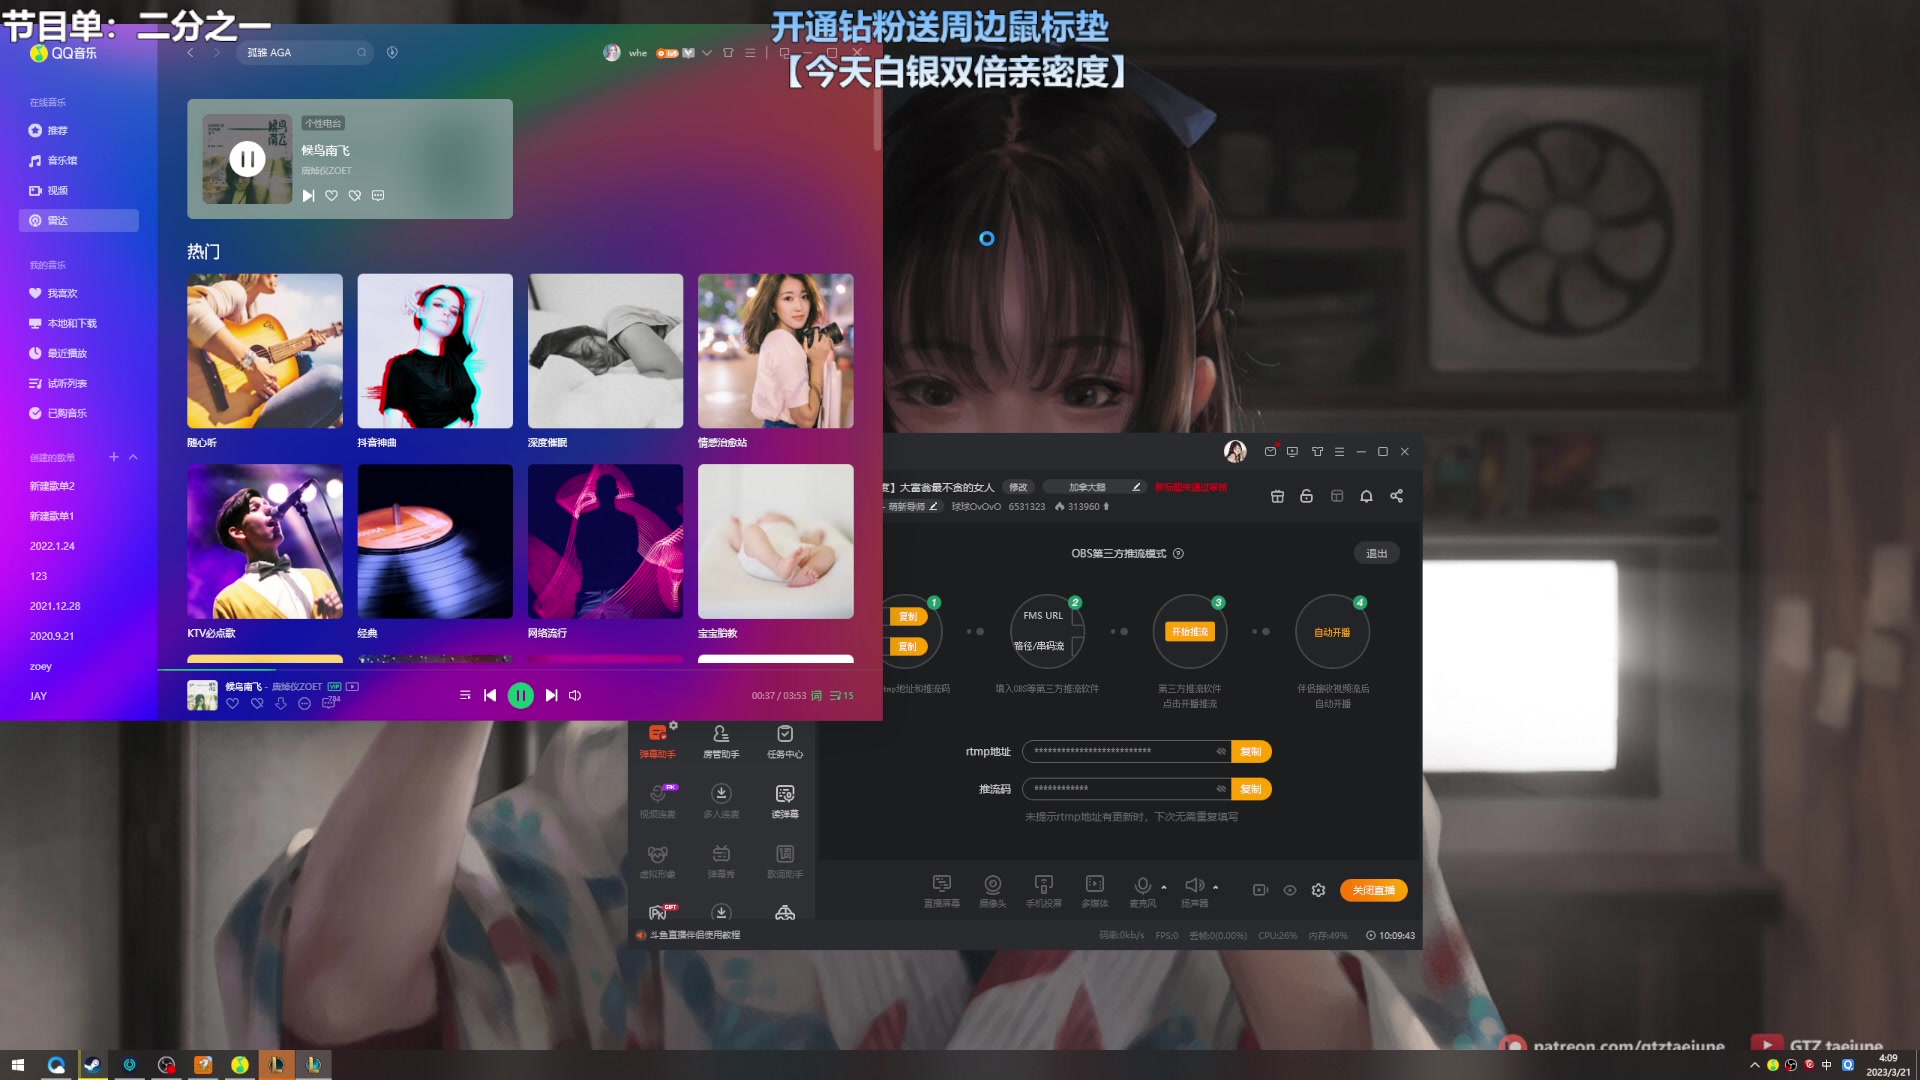The height and width of the screenshot is (1080, 1920).
Task: Change playback order mode icon in player bar
Action: (465, 695)
